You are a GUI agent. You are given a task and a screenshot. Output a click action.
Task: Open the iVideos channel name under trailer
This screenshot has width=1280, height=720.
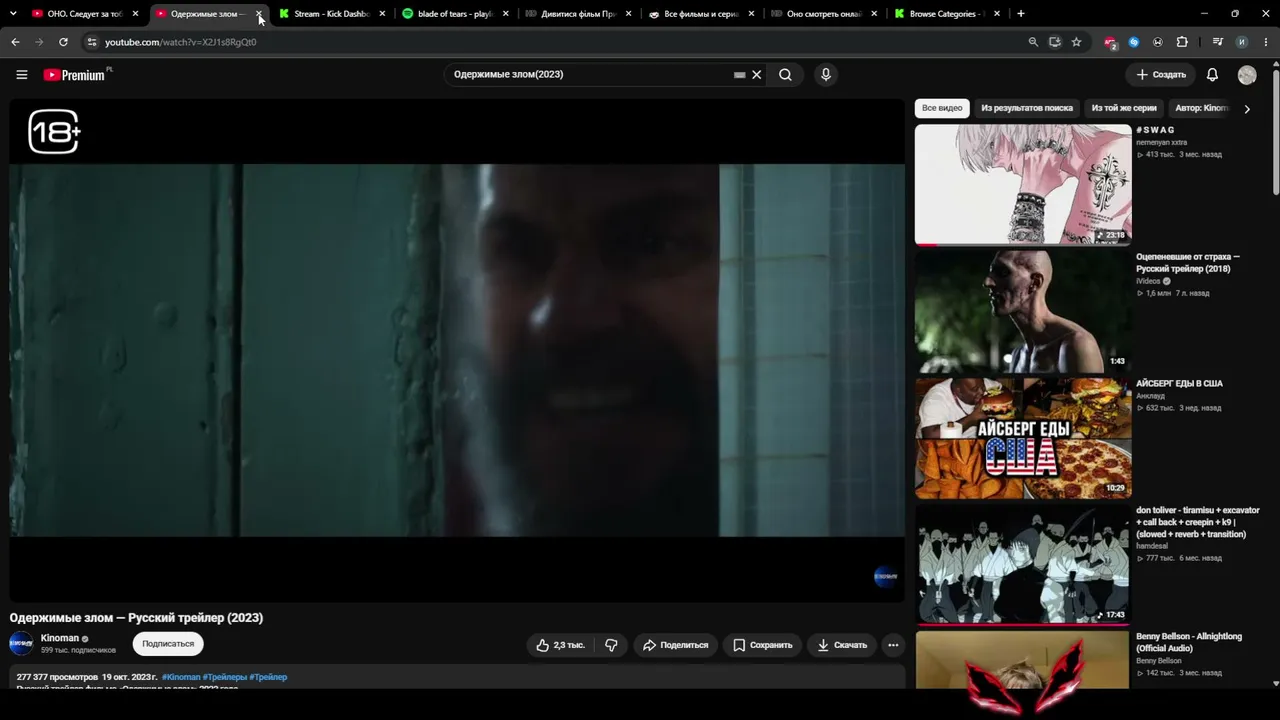[x=1148, y=281]
